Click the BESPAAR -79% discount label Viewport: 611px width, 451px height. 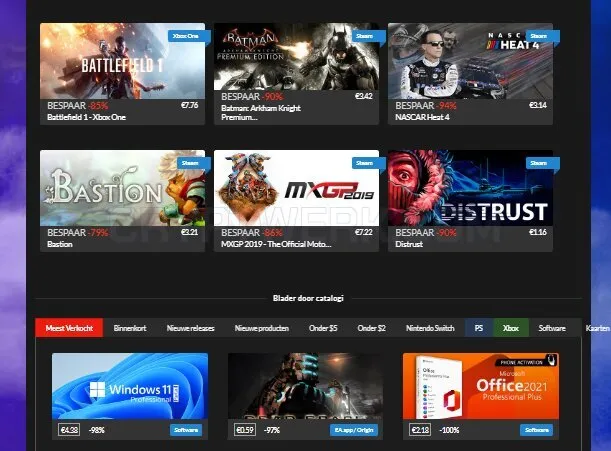(78, 233)
